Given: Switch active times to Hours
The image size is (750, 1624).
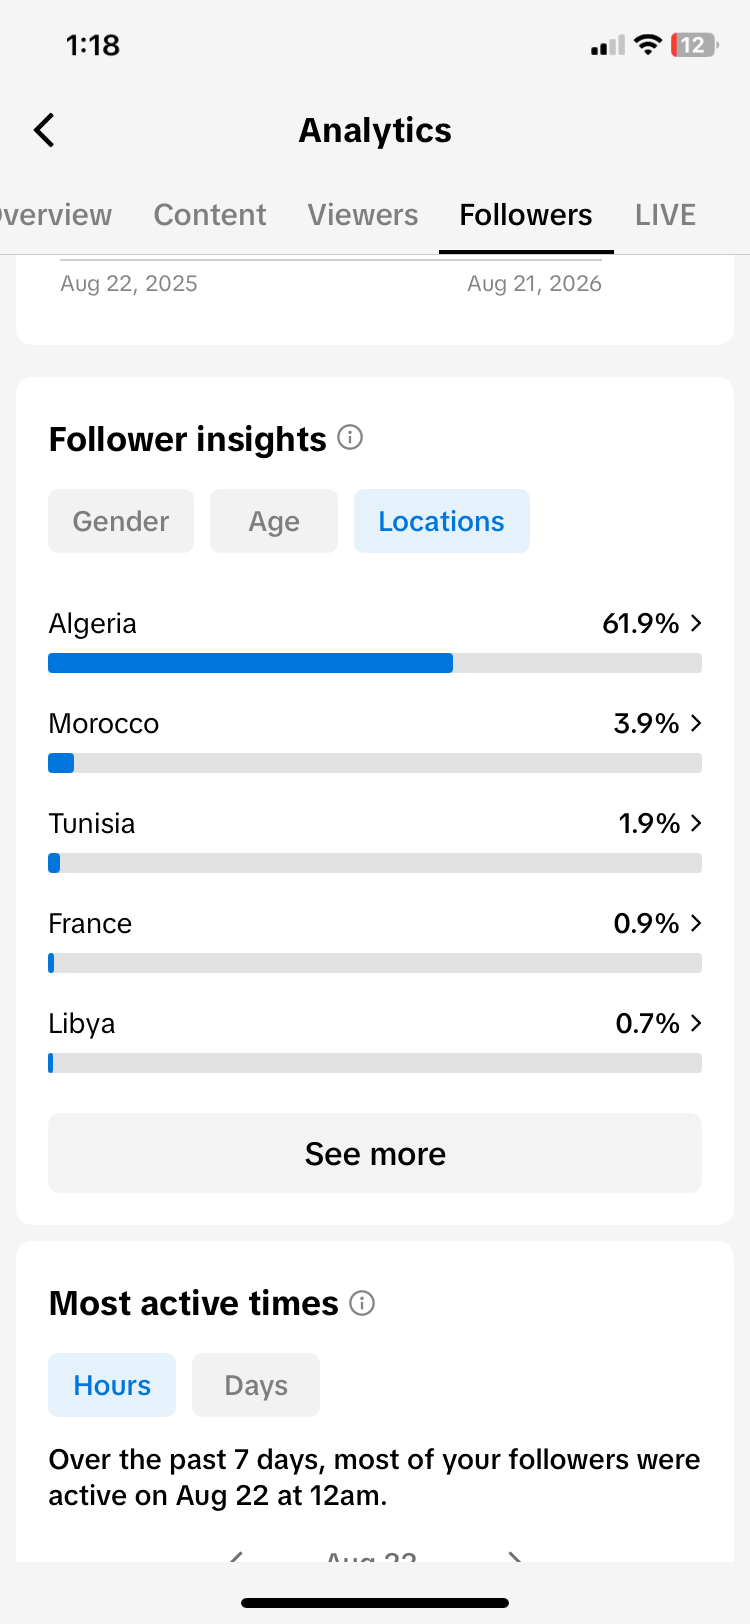Looking at the screenshot, I should pyautogui.click(x=112, y=1385).
